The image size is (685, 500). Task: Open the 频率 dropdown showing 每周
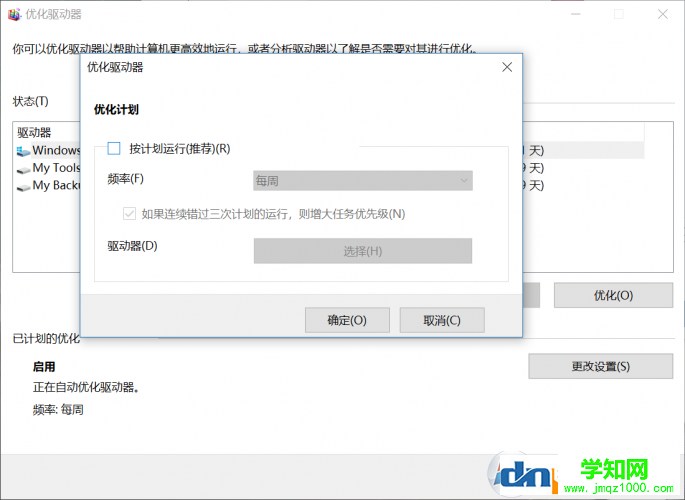coord(363,180)
